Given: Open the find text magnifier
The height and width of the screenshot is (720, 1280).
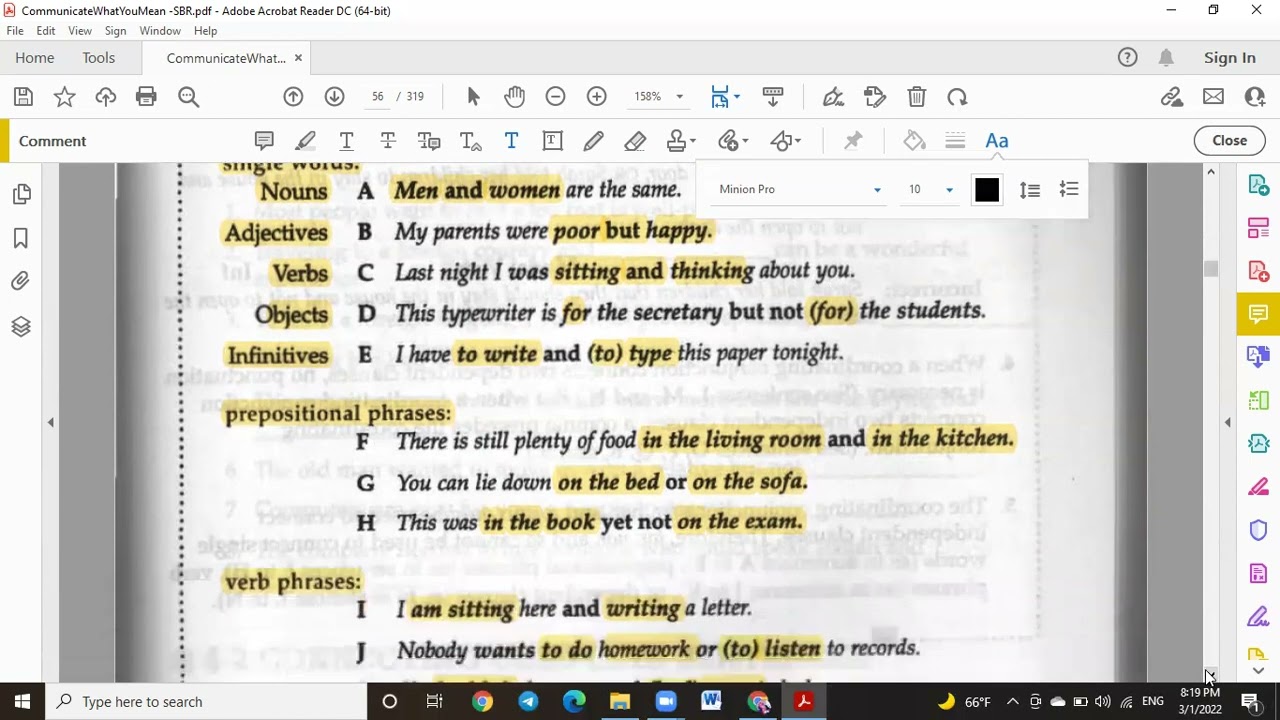Looking at the screenshot, I should point(188,97).
